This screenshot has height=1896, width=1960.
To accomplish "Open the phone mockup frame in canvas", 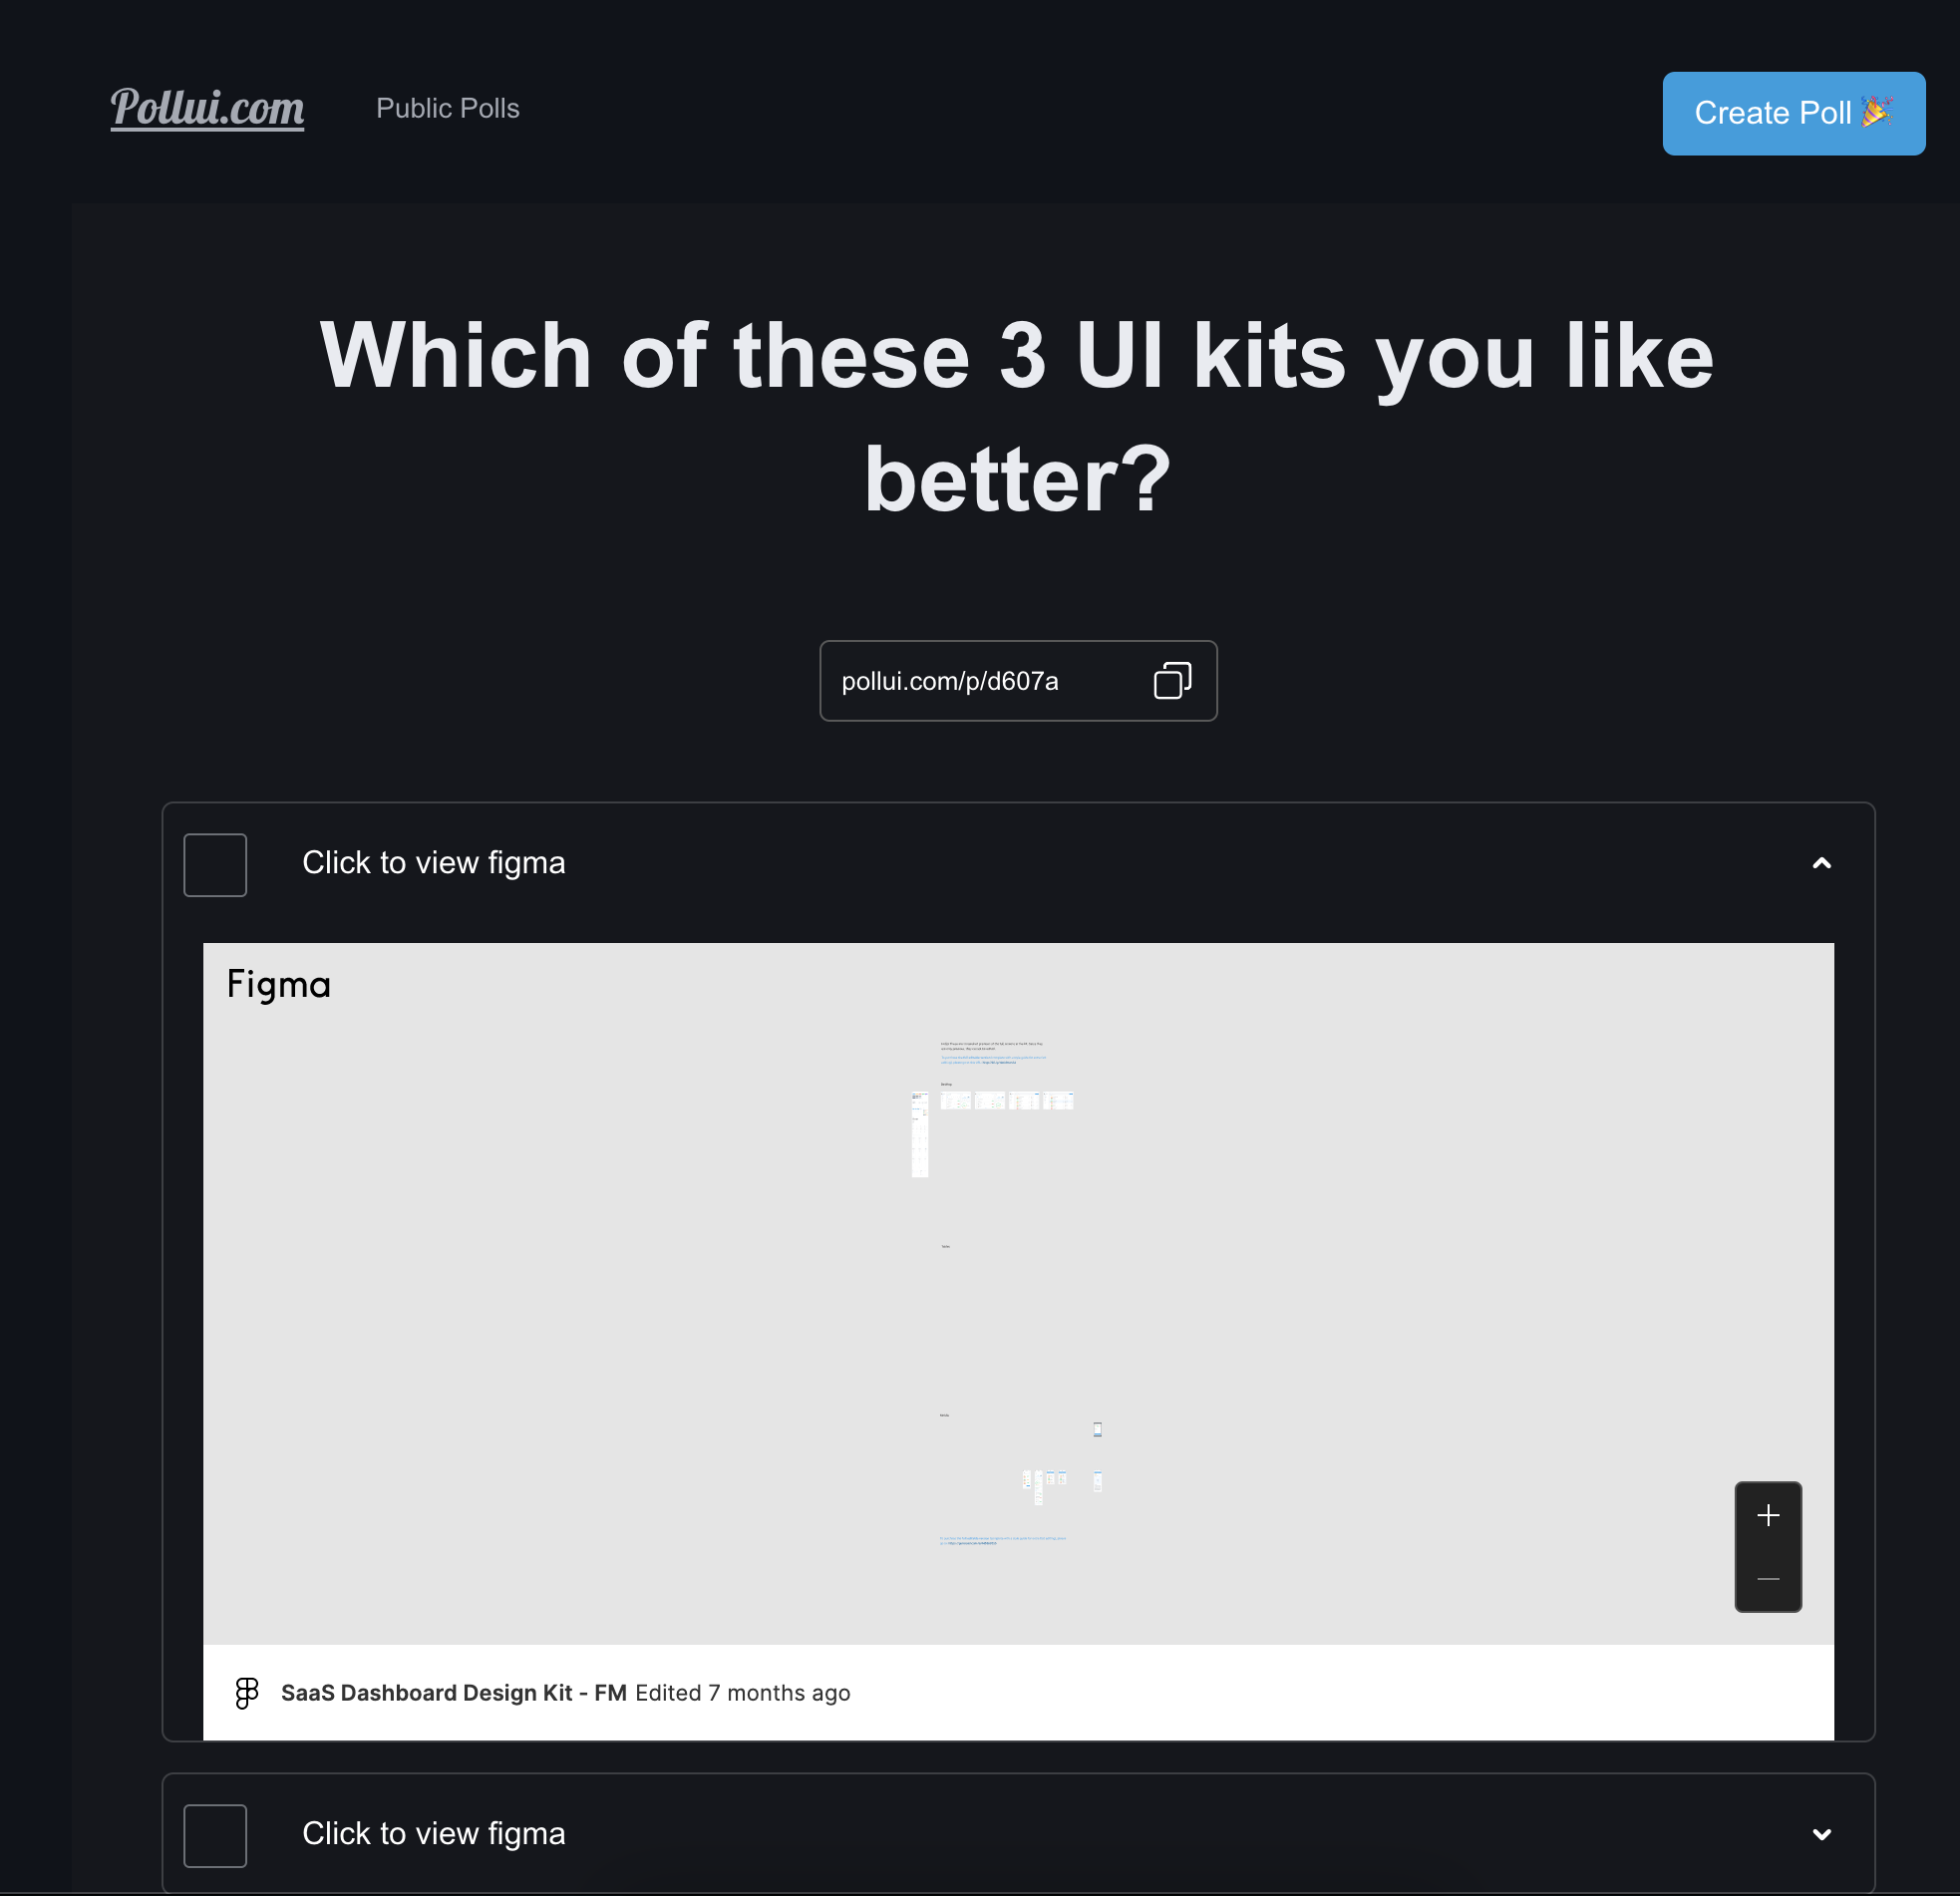I will (1097, 1429).
